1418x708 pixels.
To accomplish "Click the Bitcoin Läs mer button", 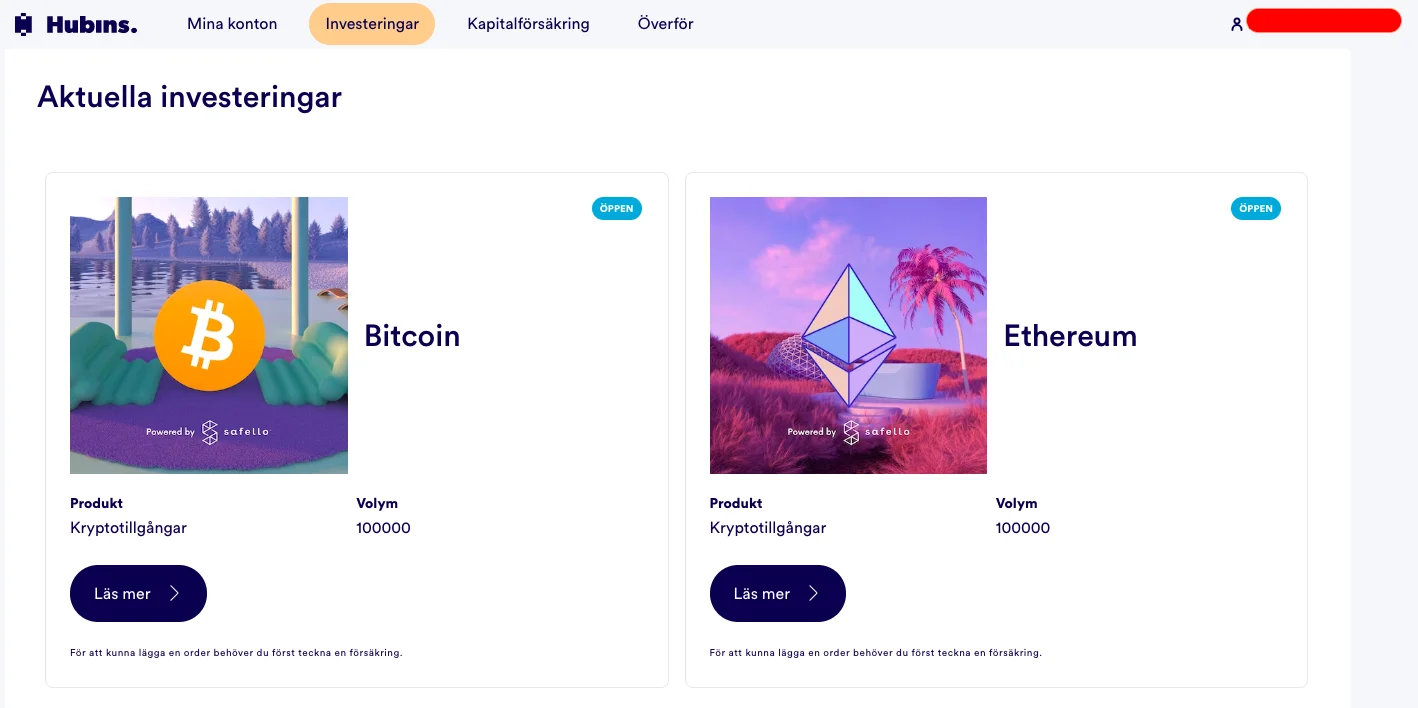I will pos(138,594).
